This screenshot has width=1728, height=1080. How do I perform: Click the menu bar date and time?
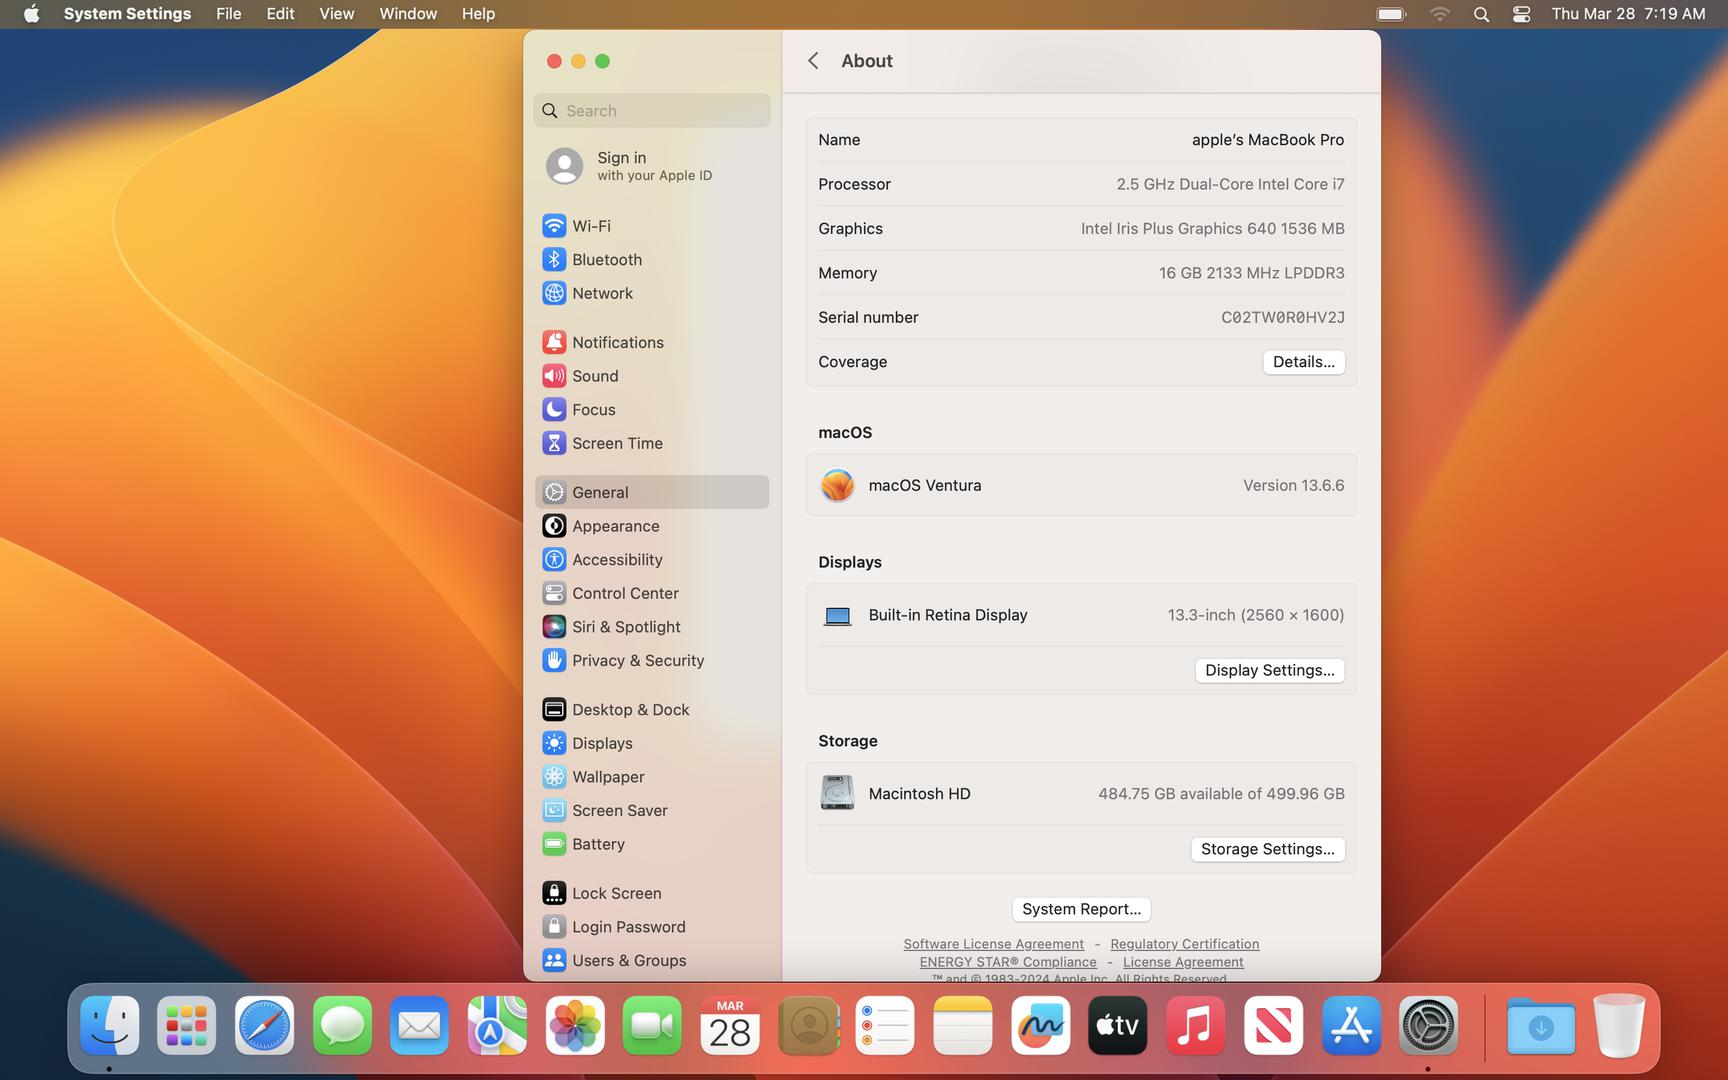point(1628,14)
